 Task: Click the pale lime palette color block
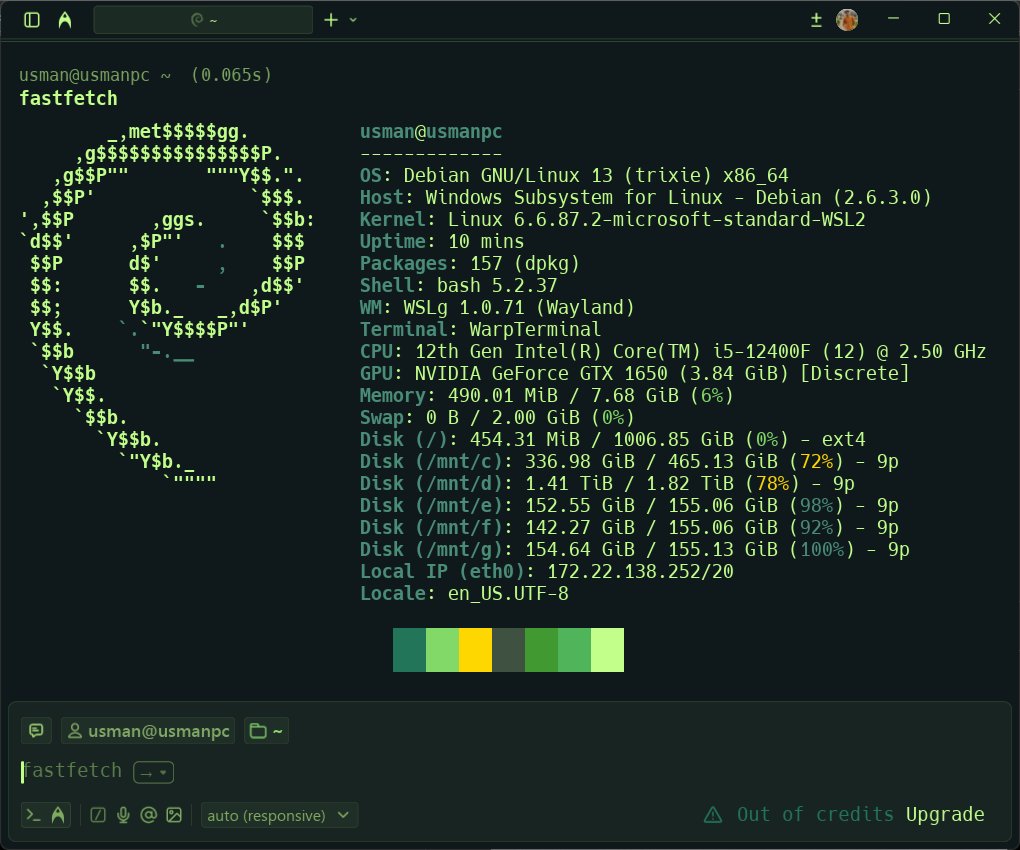(608, 650)
